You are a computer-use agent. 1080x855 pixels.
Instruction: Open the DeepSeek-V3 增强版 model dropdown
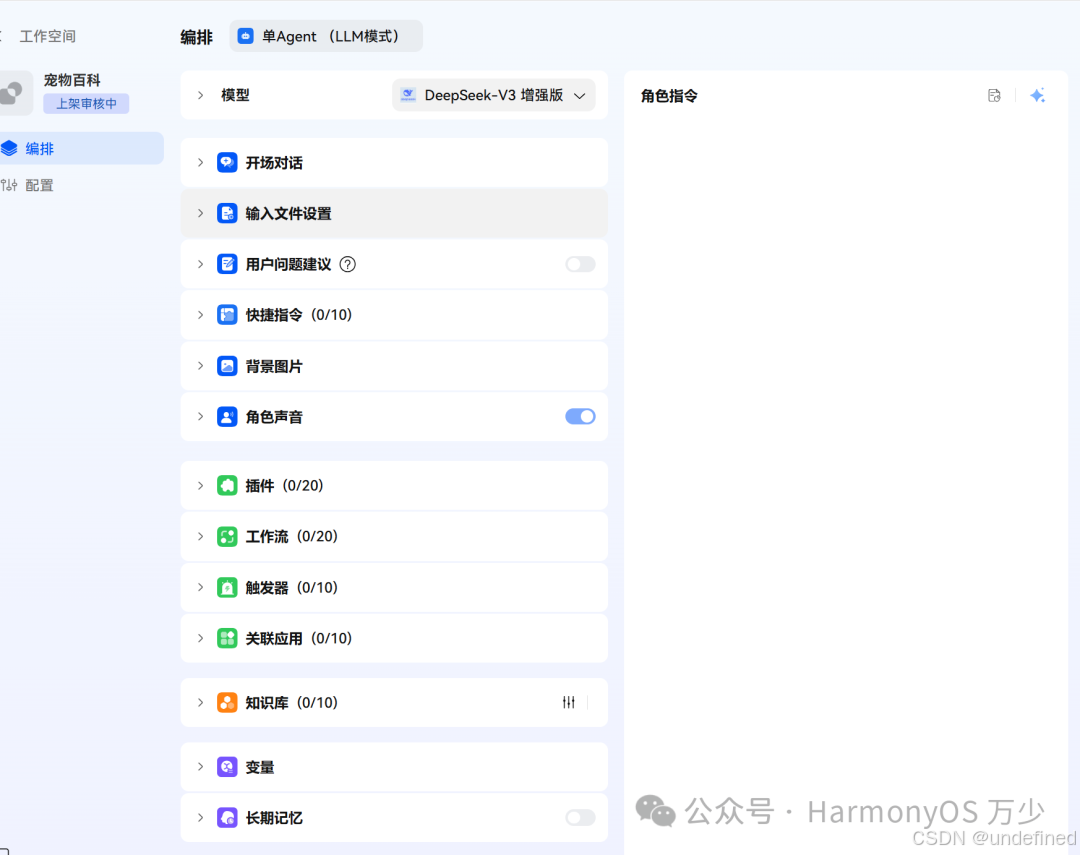point(494,95)
